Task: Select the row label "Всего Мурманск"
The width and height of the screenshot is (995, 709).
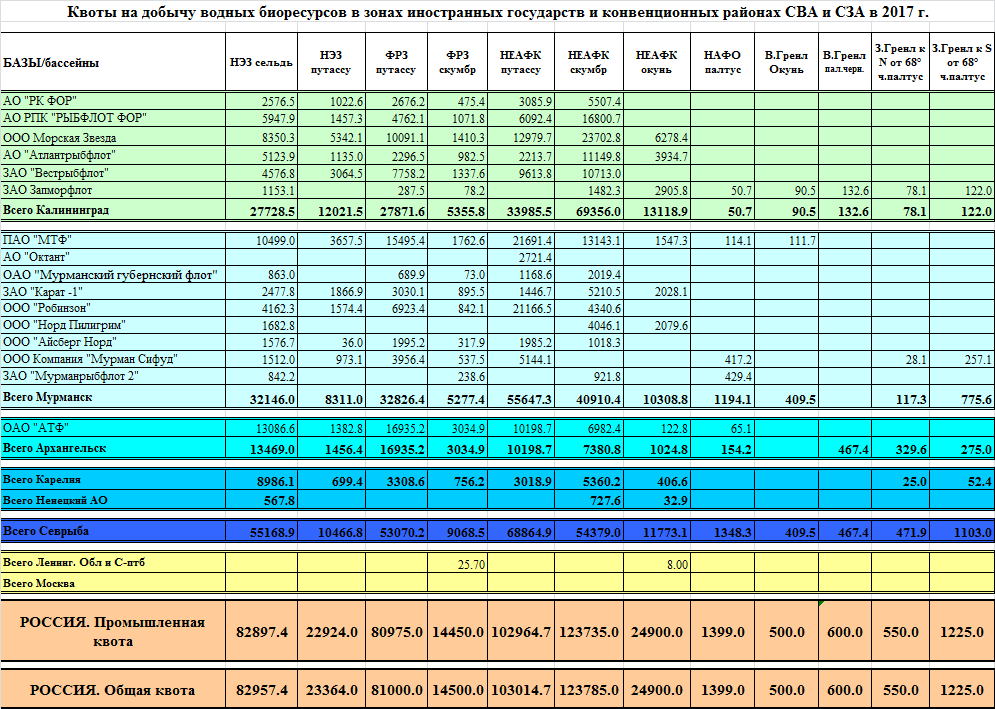Action: coord(113,397)
